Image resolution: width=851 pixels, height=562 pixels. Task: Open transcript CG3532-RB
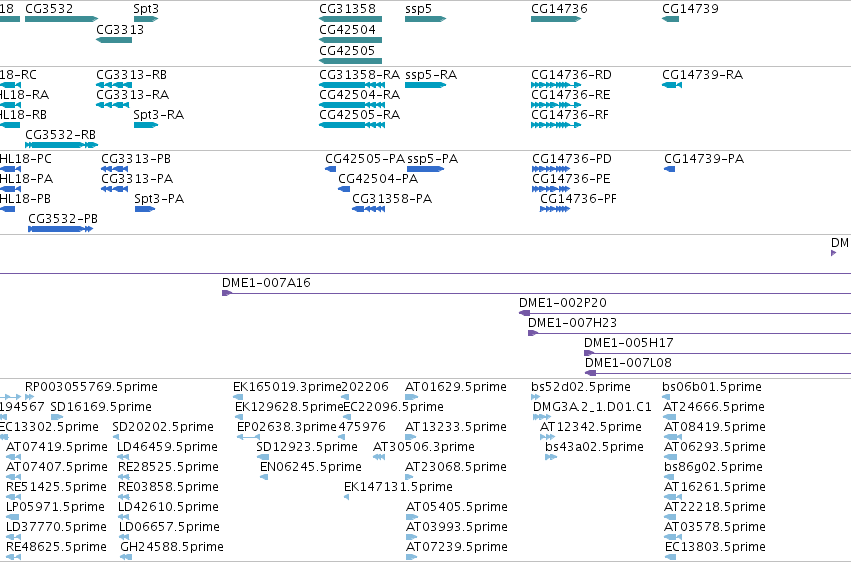click(x=60, y=135)
